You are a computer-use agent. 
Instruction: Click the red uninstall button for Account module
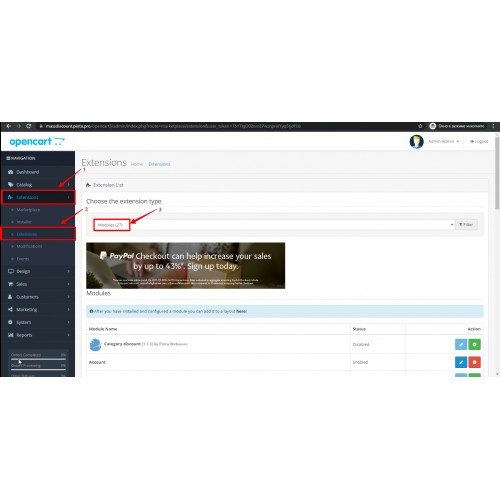pos(474,362)
